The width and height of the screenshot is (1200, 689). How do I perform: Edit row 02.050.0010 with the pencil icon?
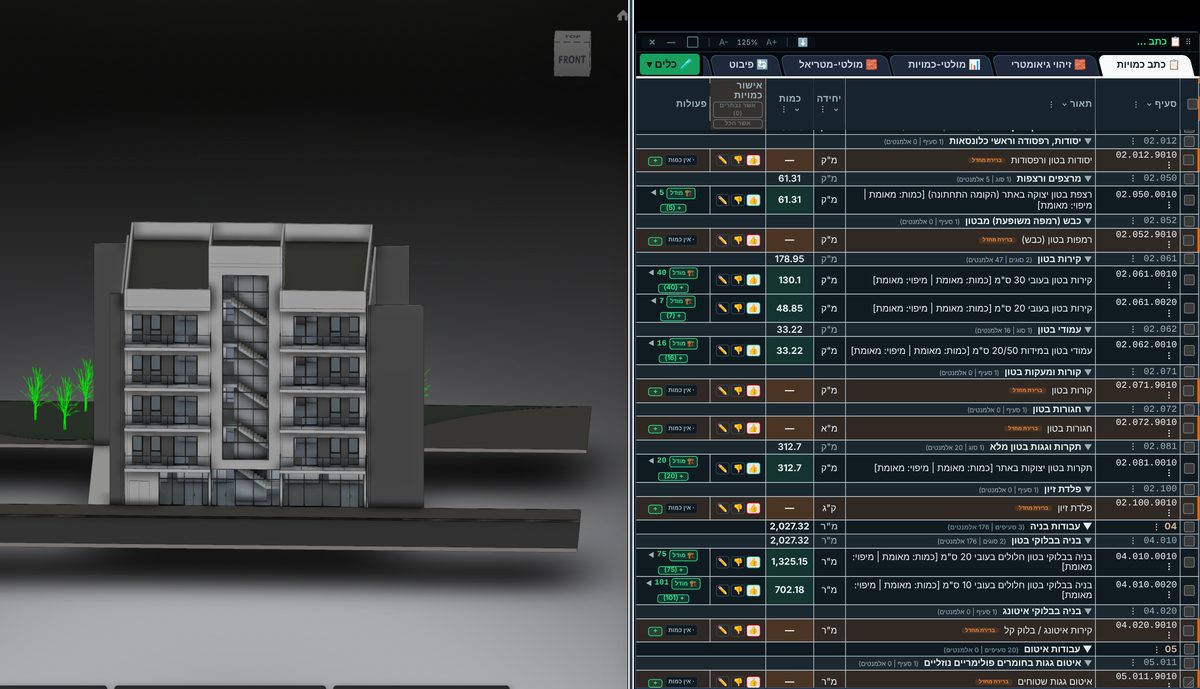click(x=722, y=199)
